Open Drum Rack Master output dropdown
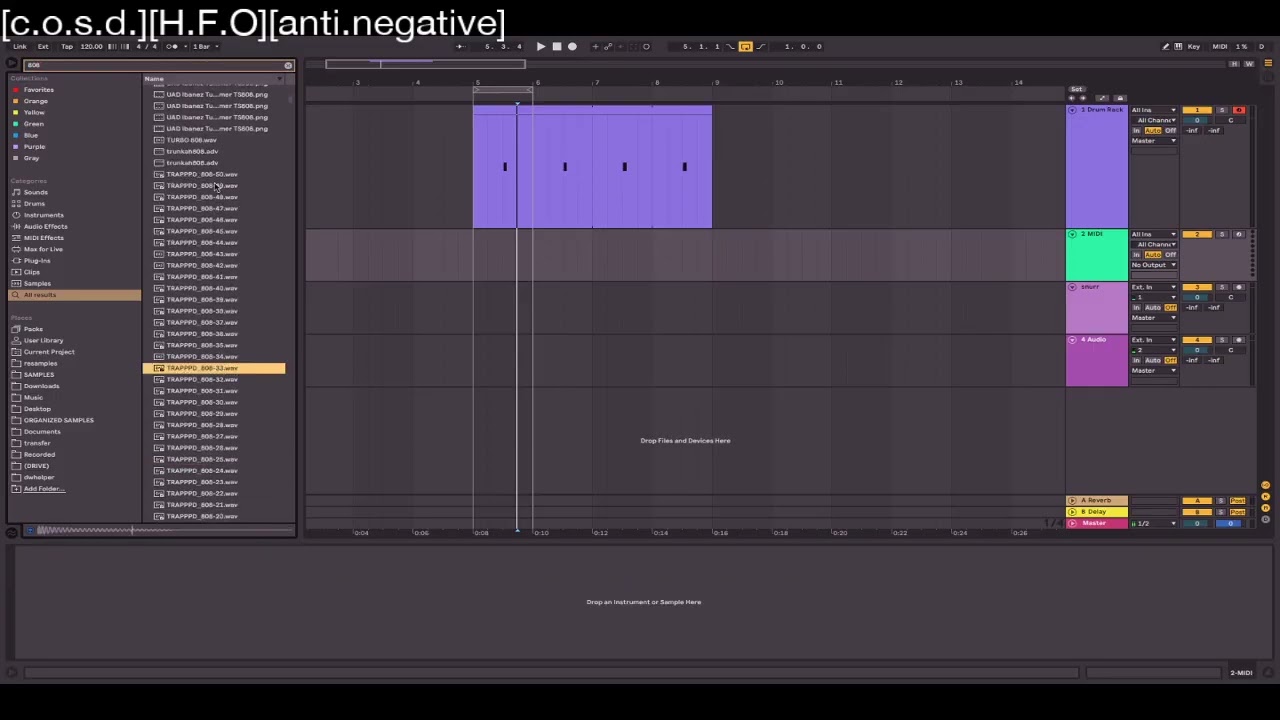This screenshot has width=1280, height=720. pyautogui.click(x=1154, y=140)
